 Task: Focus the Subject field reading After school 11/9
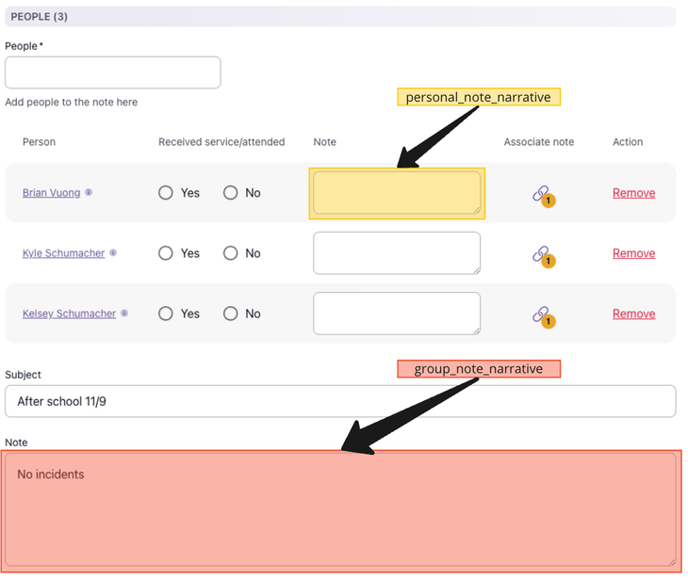340,401
